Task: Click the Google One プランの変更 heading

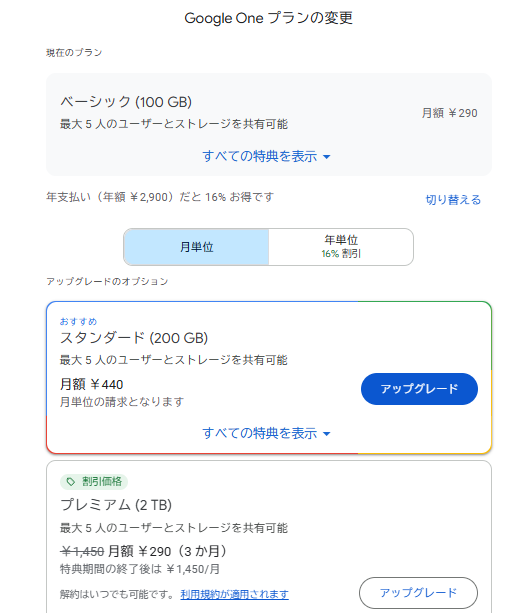Action: click(268, 18)
